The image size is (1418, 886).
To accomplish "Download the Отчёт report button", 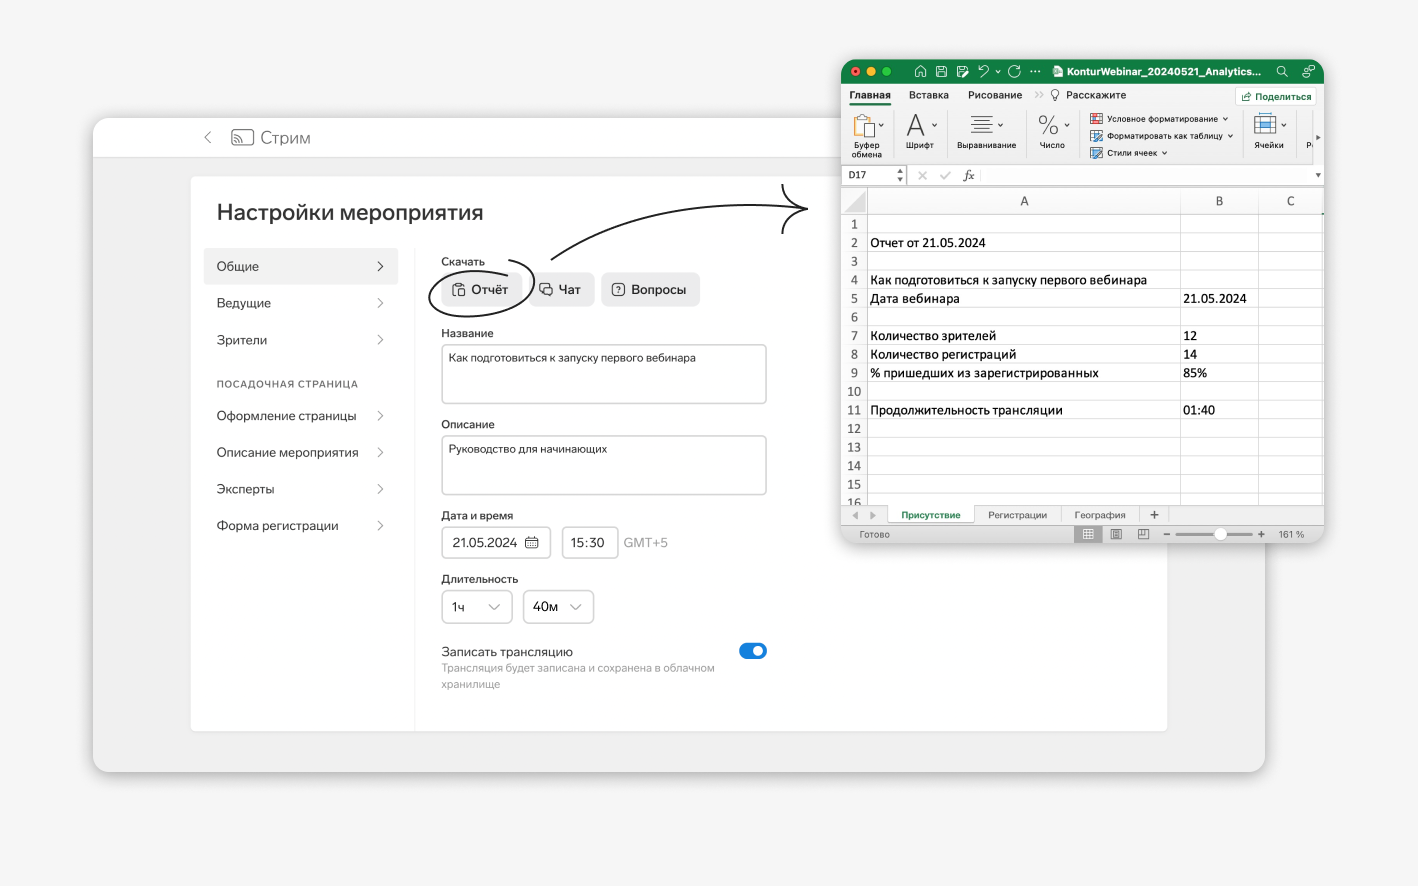I will click(x=480, y=290).
